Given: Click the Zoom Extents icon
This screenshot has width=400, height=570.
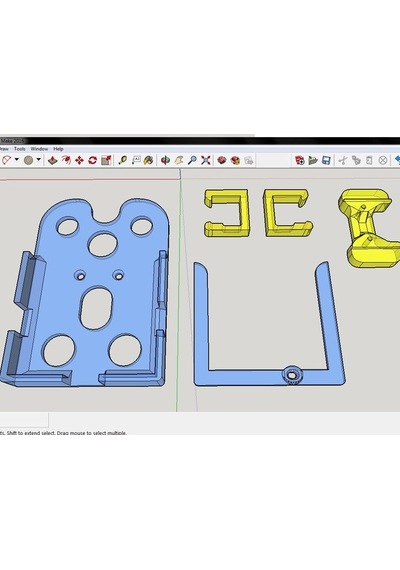Looking at the screenshot, I should click(x=206, y=160).
